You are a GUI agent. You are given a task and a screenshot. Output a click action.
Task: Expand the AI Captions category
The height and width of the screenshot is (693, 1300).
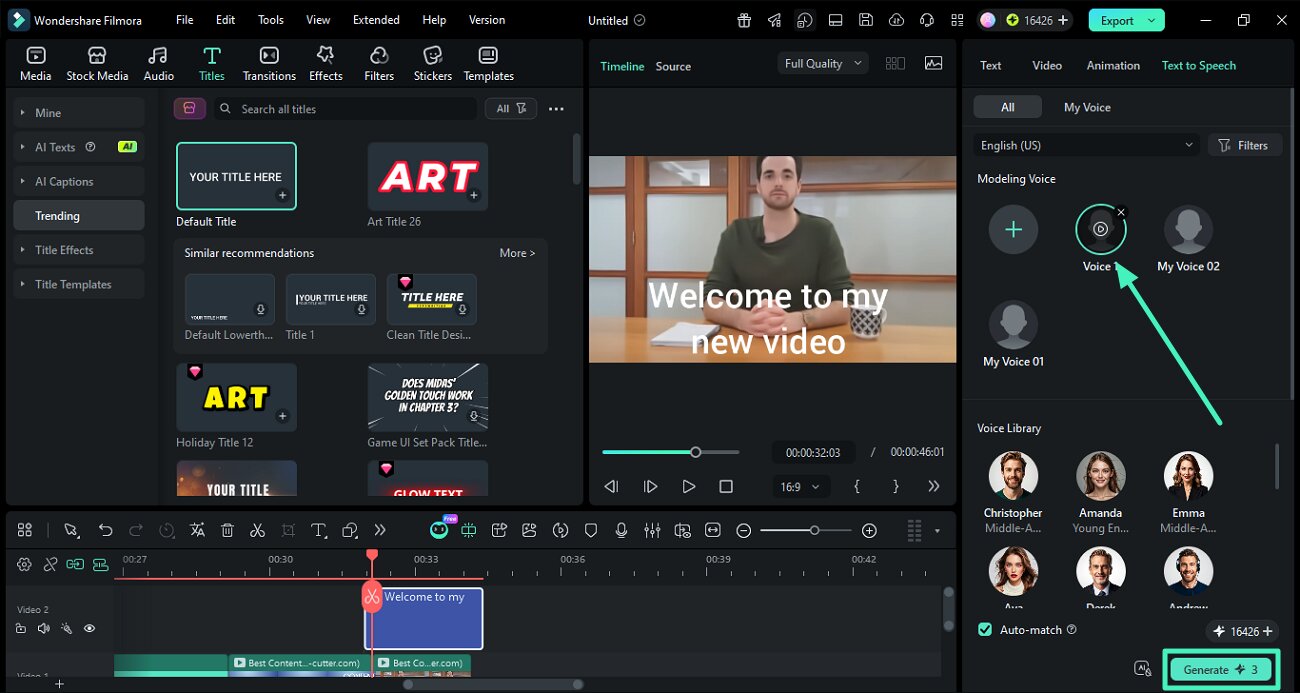pyautogui.click(x=79, y=181)
